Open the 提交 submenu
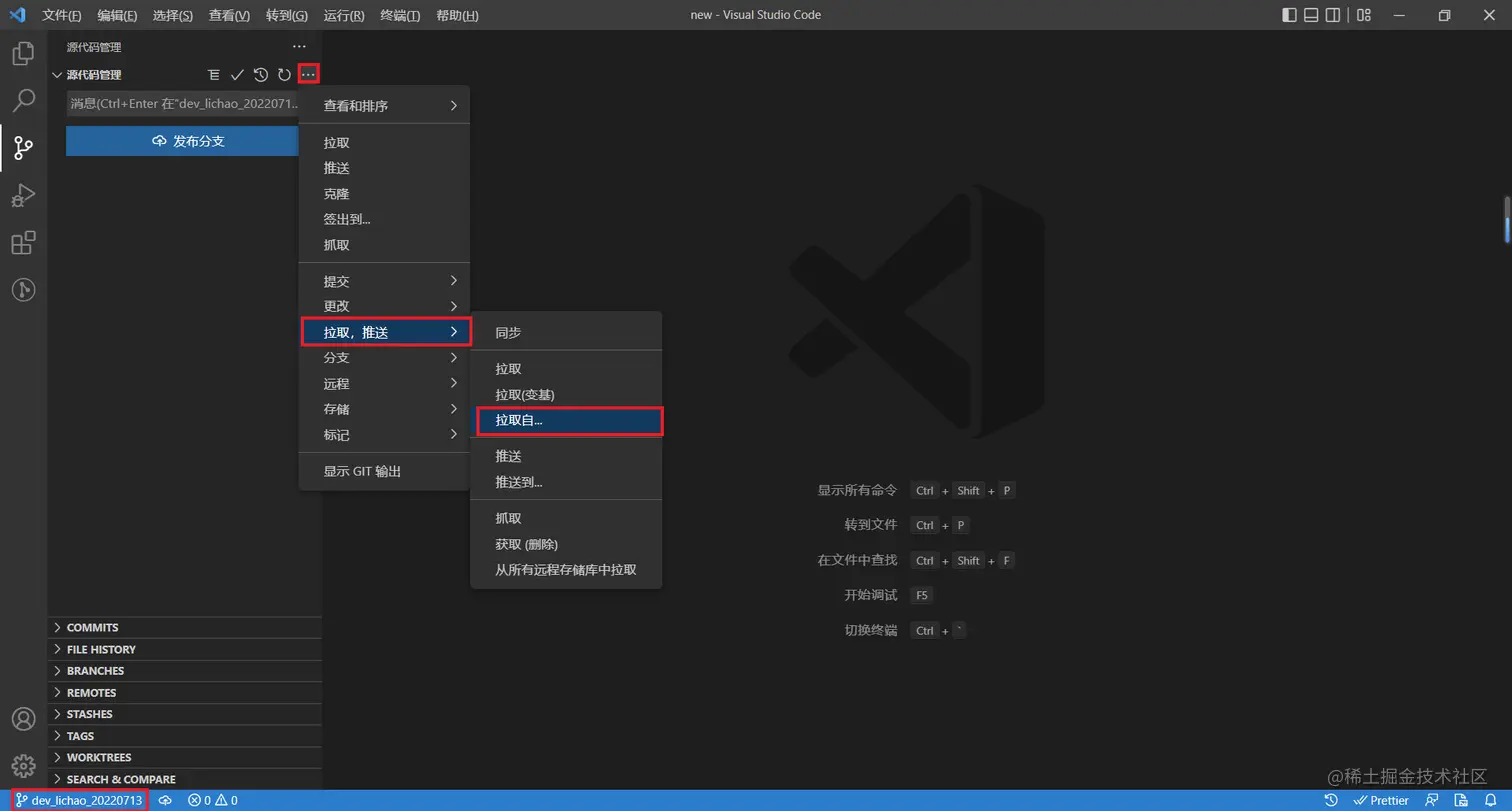Screen dimensions: 1512x811 pyautogui.click(x=385, y=281)
